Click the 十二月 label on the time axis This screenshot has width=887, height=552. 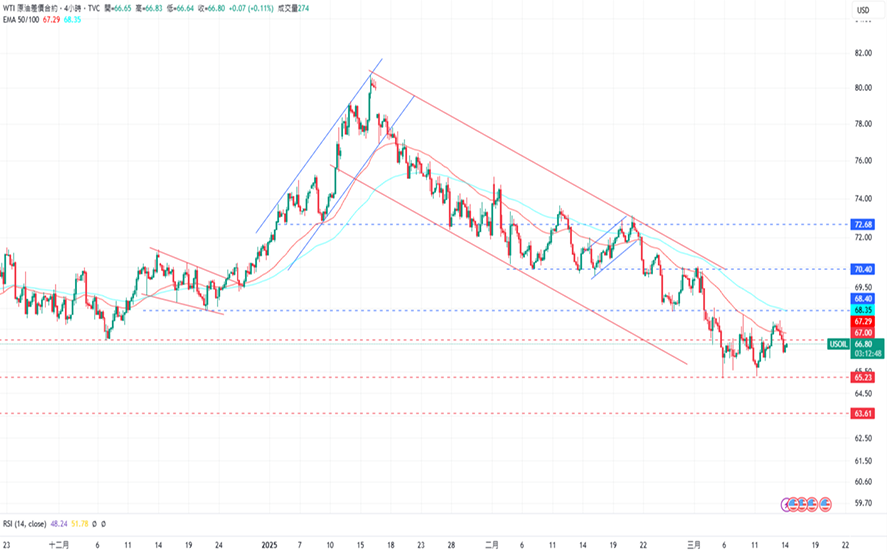tap(59, 545)
